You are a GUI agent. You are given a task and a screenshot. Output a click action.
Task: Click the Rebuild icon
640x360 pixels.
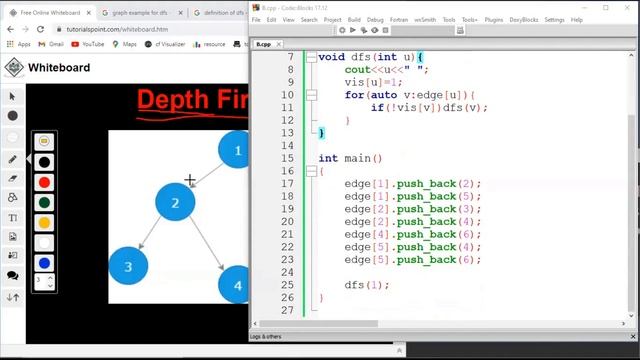[x=374, y=30]
